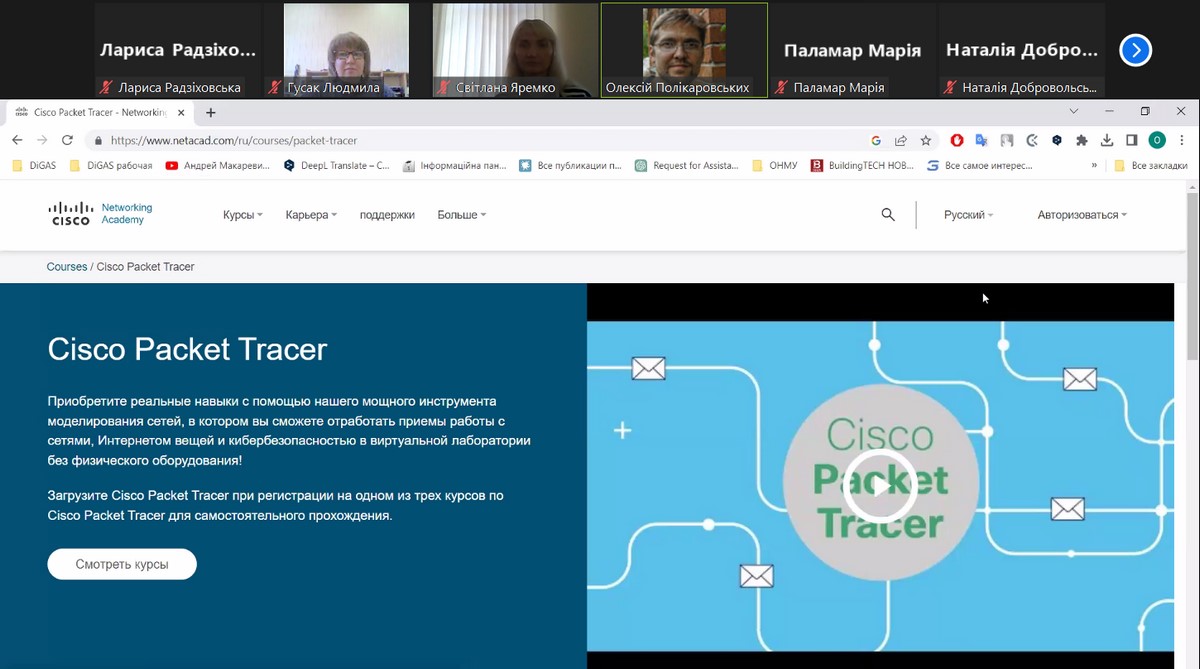The height and width of the screenshot is (669, 1200).
Task: Reload the page with the refresh icon
Action: pyautogui.click(x=67, y=141)
